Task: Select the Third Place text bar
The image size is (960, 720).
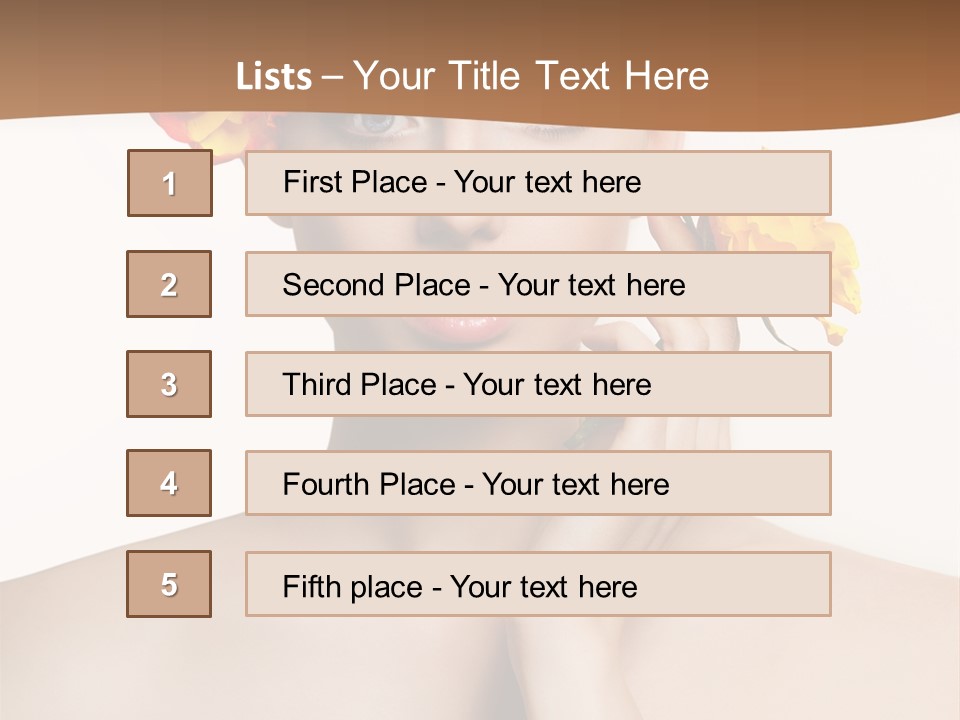Action: (x=538, y=384)
